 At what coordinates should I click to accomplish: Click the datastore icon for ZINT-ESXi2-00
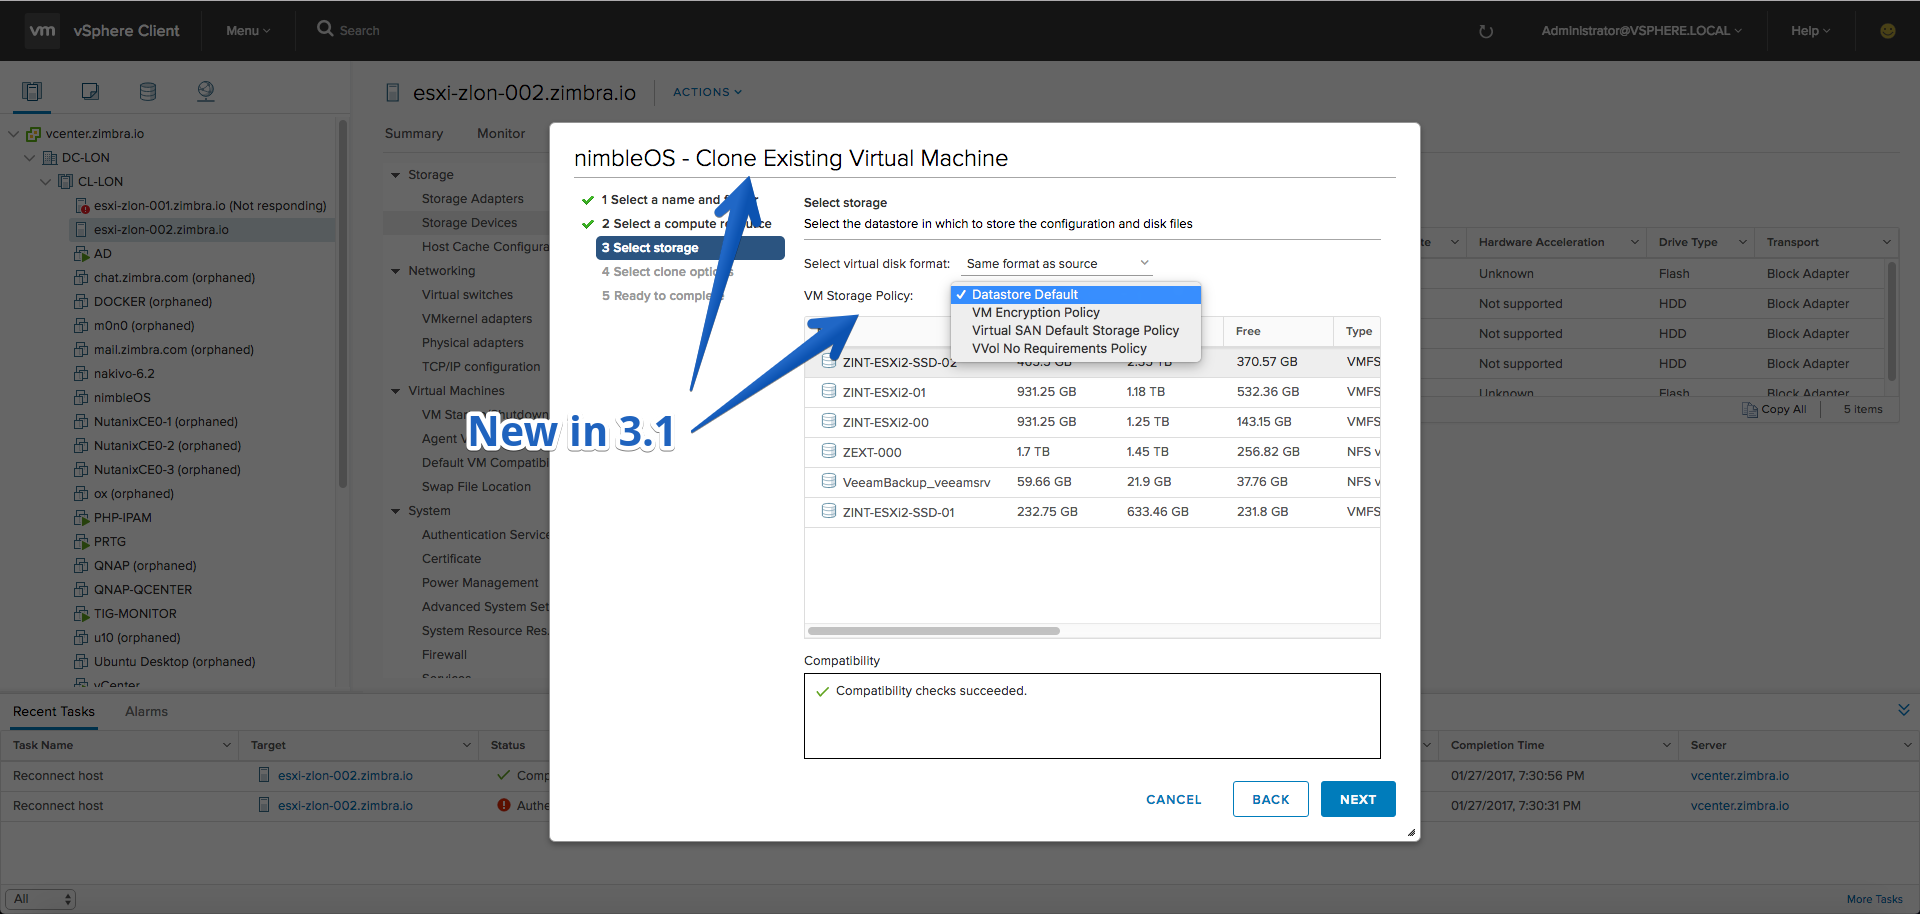pyautogui.click(x=829, y=421)
